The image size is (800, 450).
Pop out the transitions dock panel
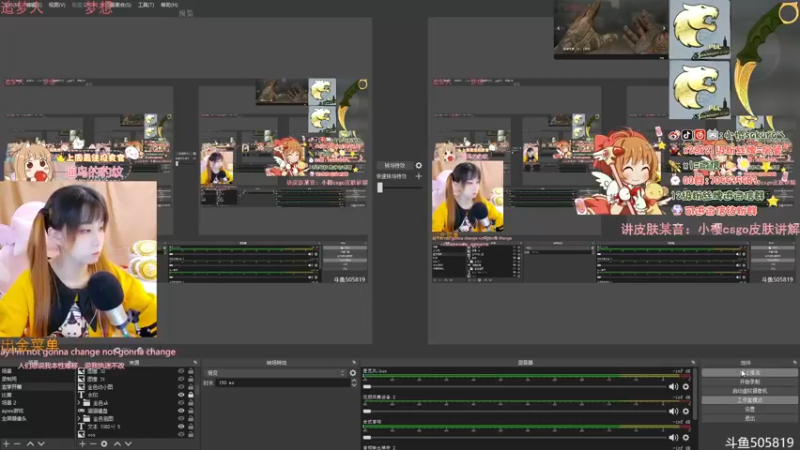click(354, 363)
